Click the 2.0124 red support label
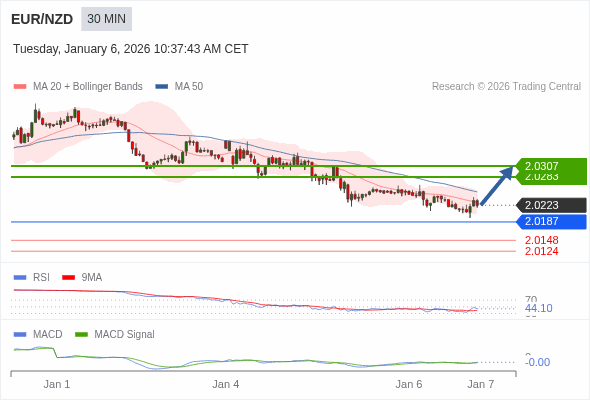Screen dimensions: 590x400 pyautogui.click(x=541, y=251)
